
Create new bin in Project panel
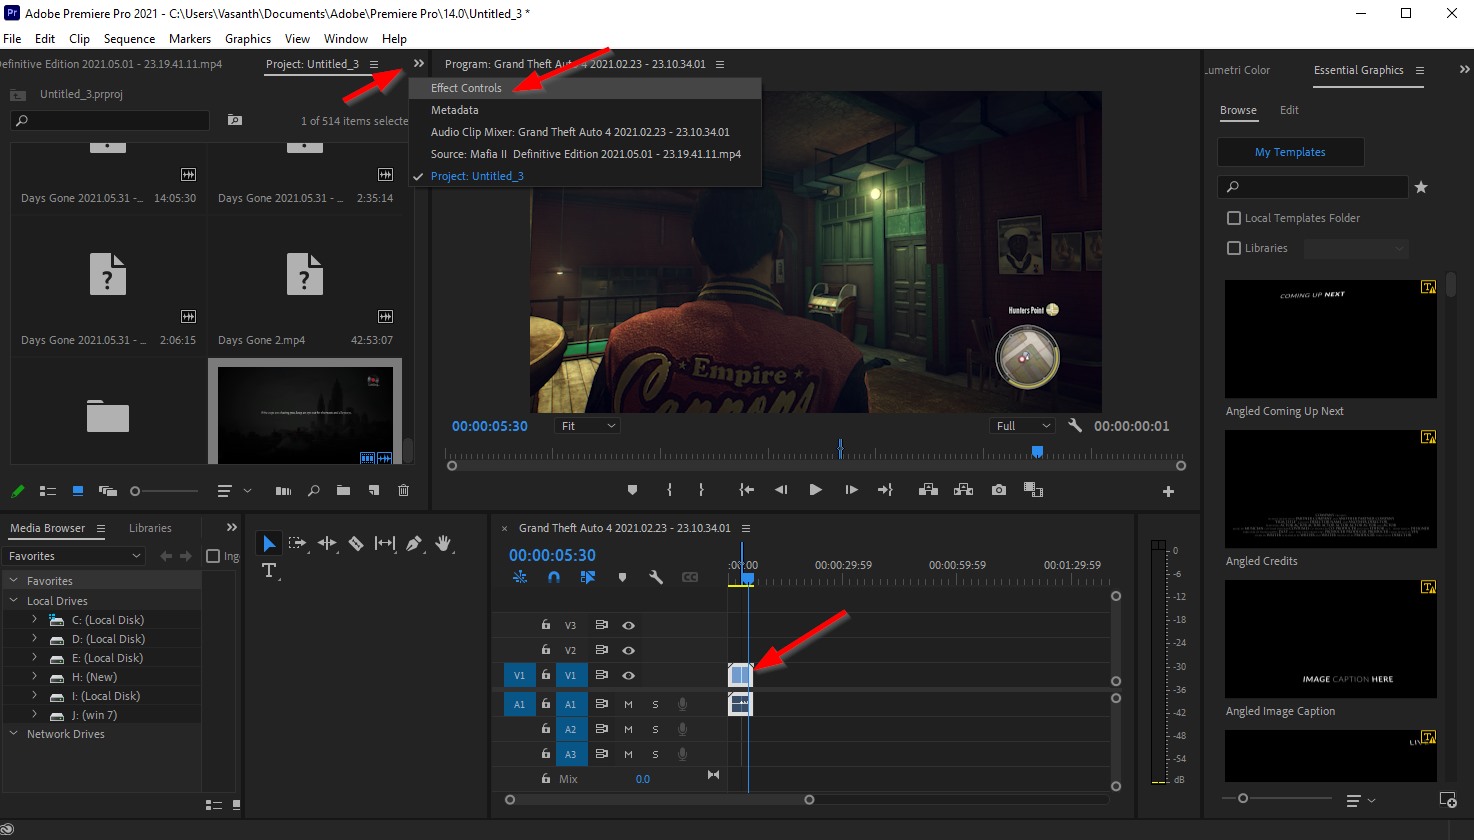pos(343,491)
